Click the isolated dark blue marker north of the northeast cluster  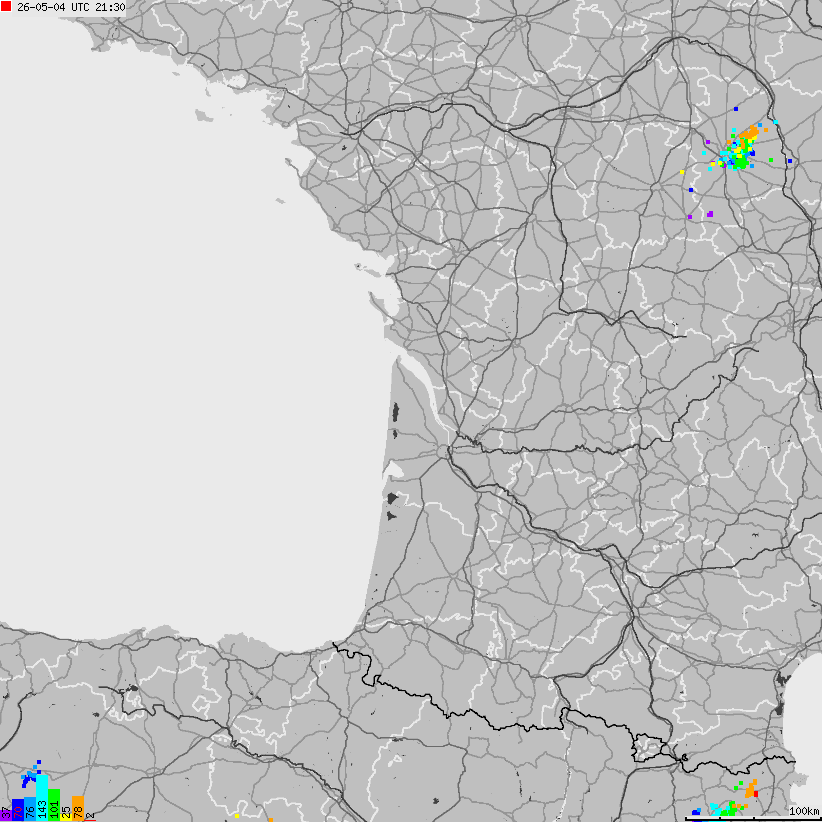736,109
